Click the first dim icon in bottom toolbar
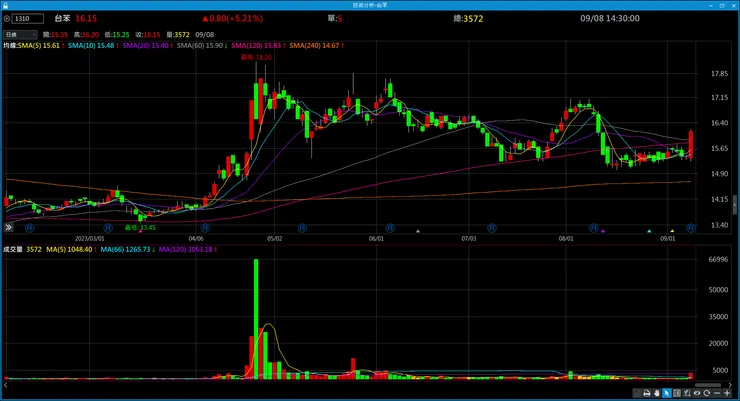 tap(637, 393)
